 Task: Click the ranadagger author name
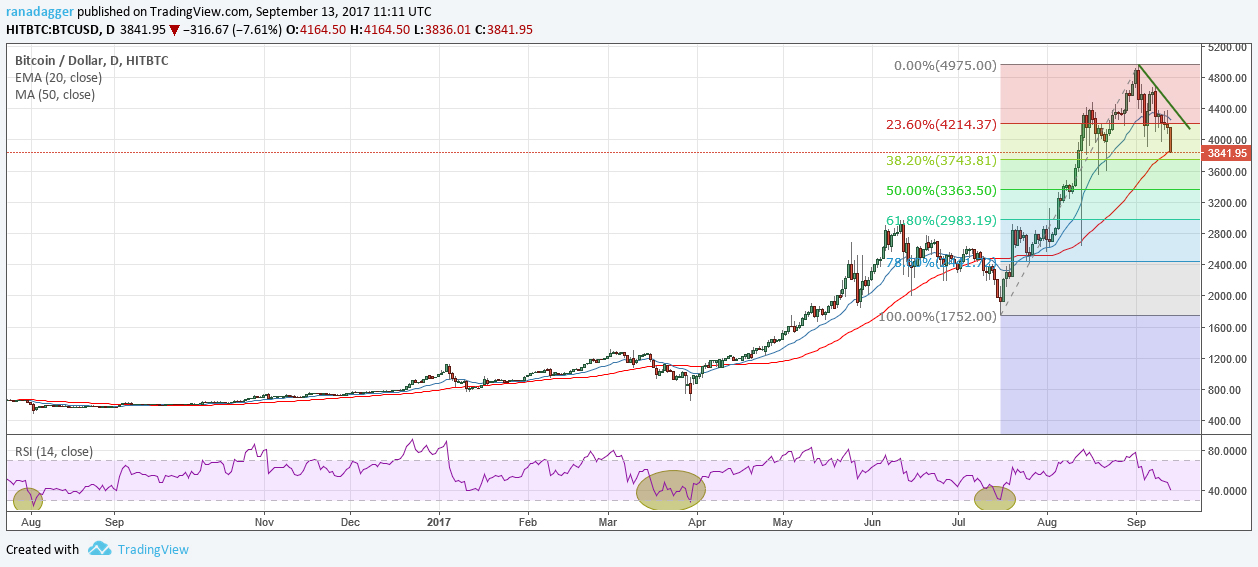click(38, 12)
